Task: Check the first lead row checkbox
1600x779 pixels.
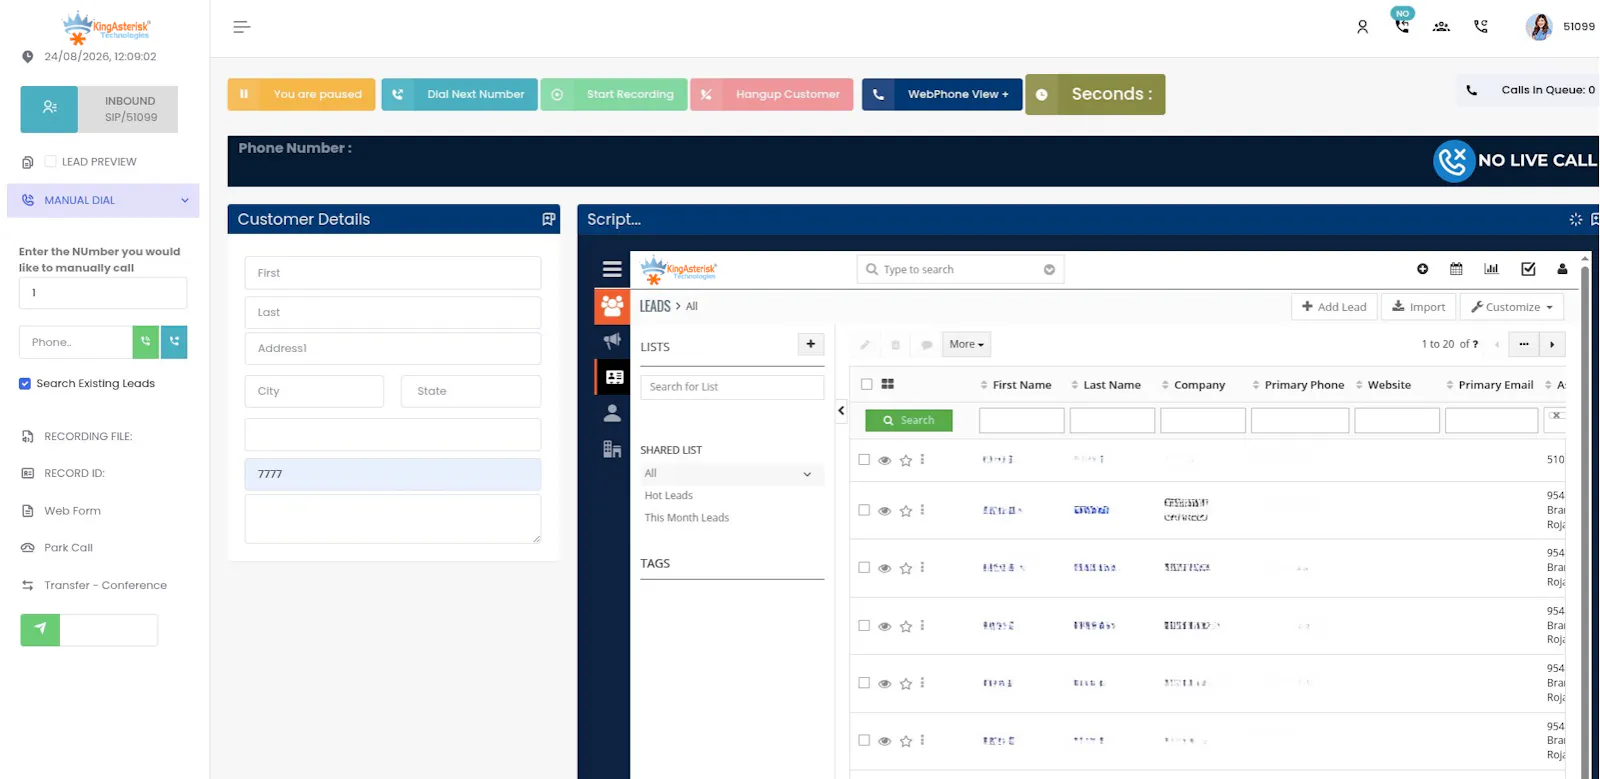Action: pos(864,459)
